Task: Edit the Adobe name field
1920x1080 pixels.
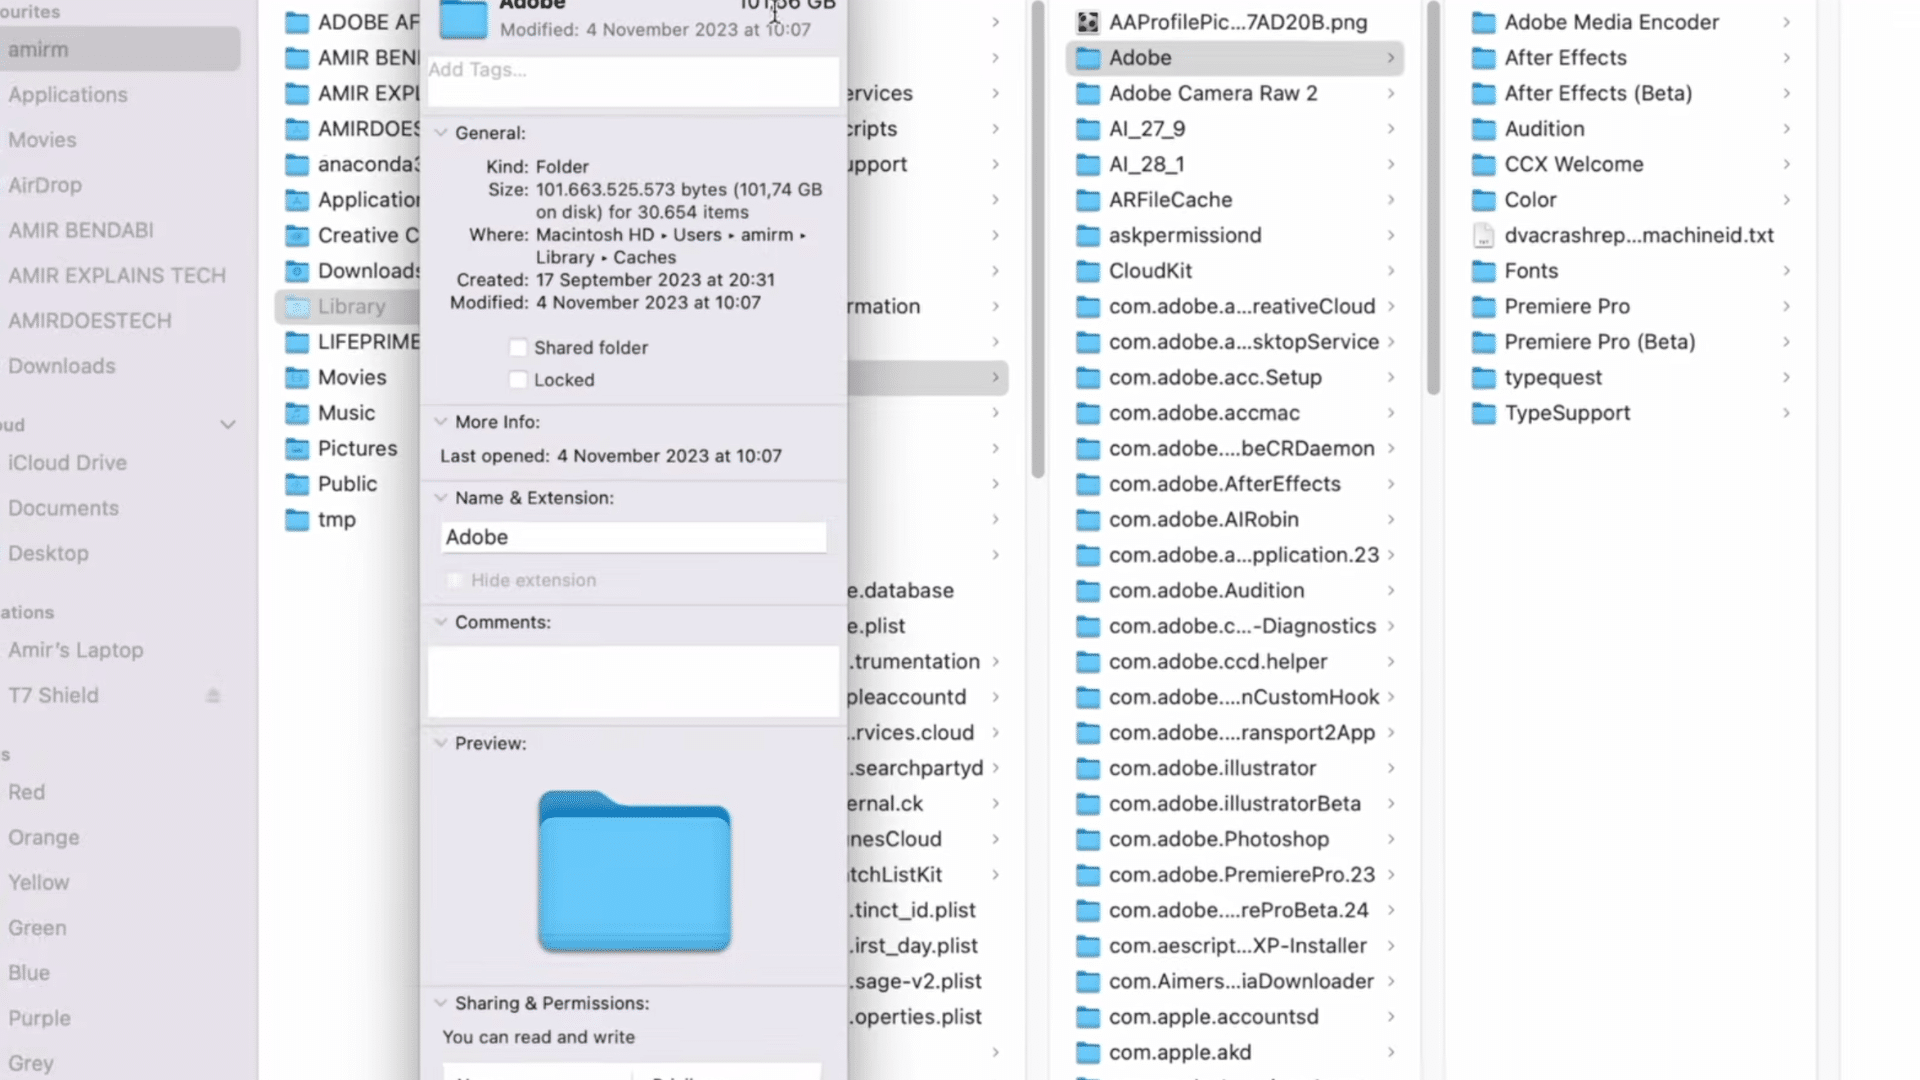Action: [x=634, y=537]
